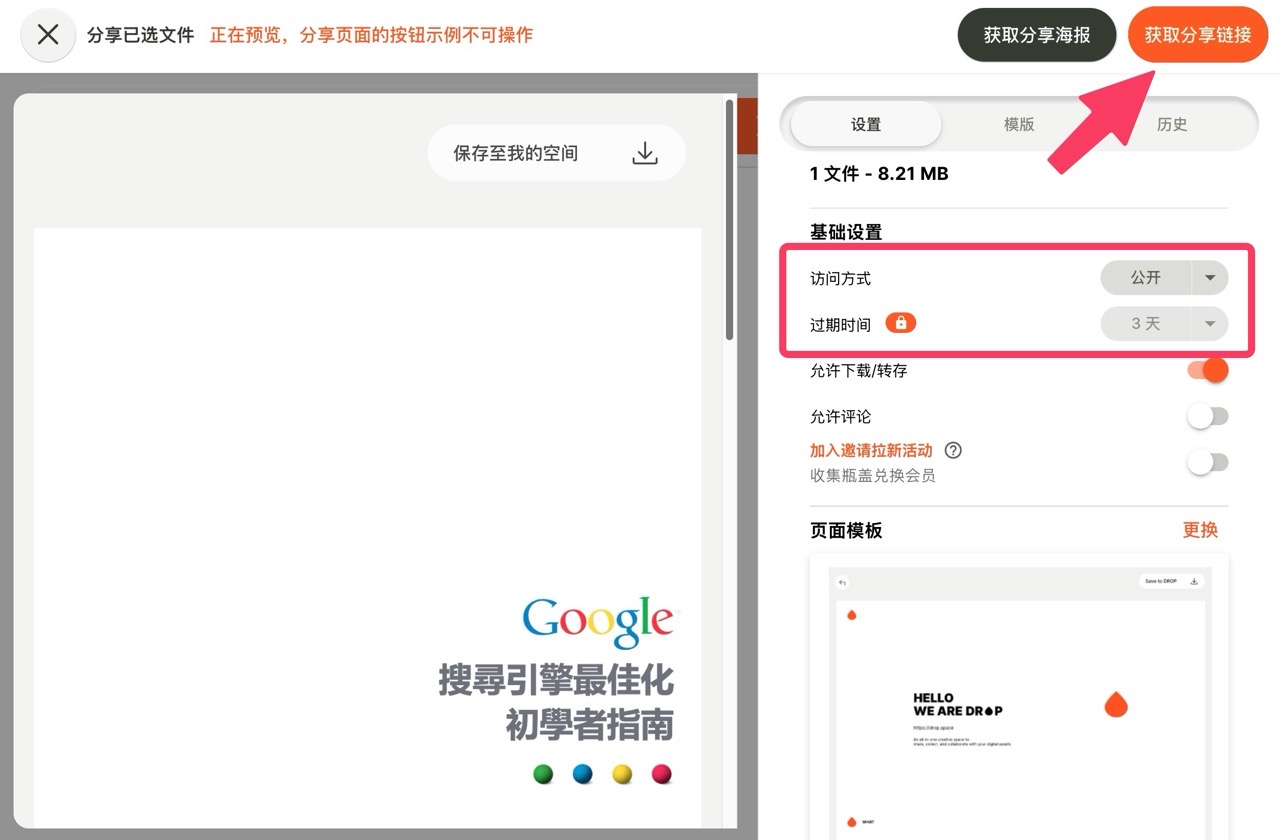Image resolution: width=1280 pixels, height=840 pixels.
Task: Click the preview pane vertical scrollbar
Action: tap(730, 220)
